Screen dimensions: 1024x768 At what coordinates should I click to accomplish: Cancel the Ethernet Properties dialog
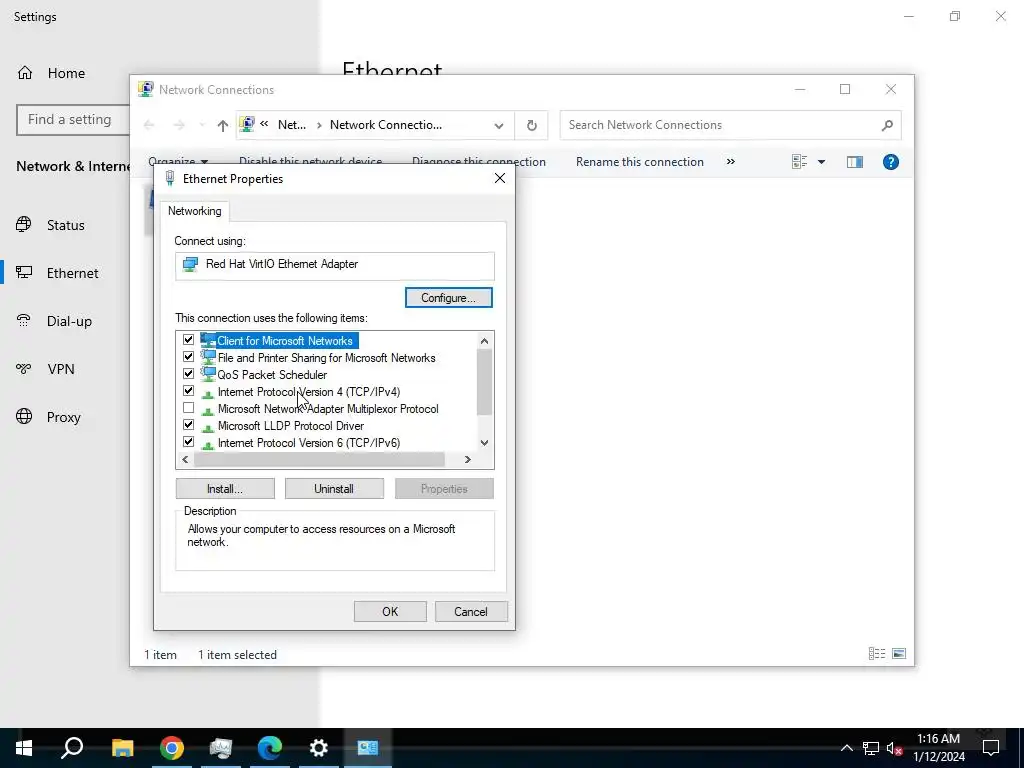471,612
